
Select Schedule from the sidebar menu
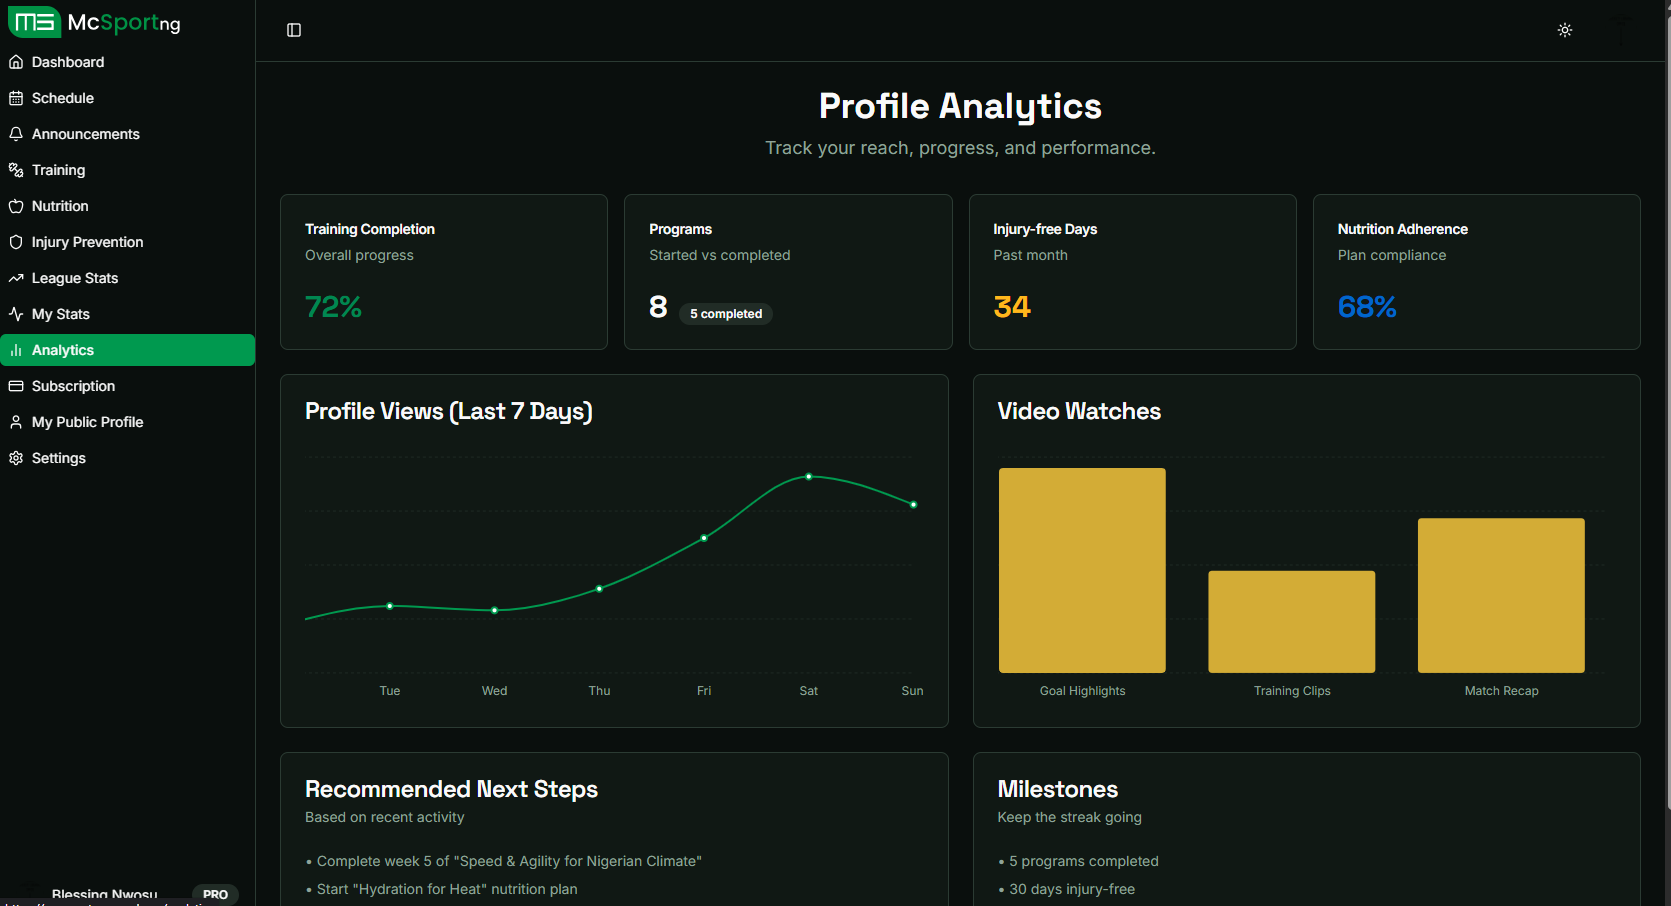(x=63, y=97)
